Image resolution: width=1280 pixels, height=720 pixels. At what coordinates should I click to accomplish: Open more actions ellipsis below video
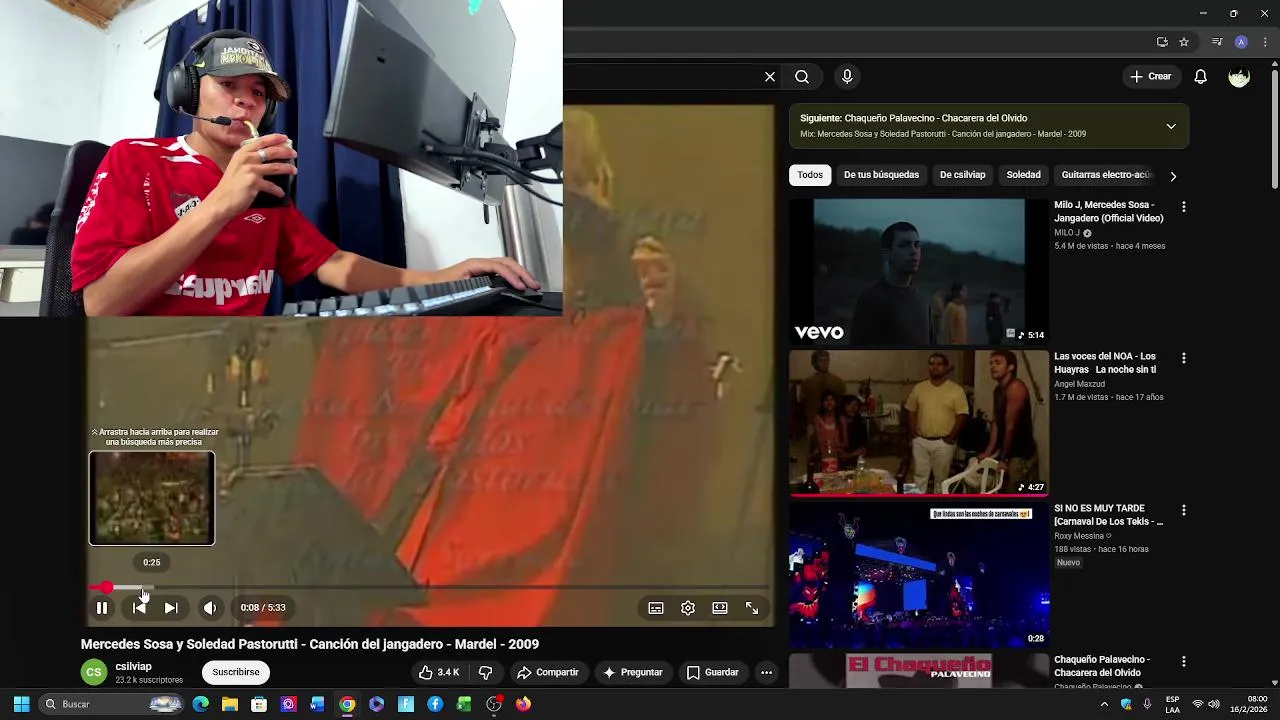766,673
